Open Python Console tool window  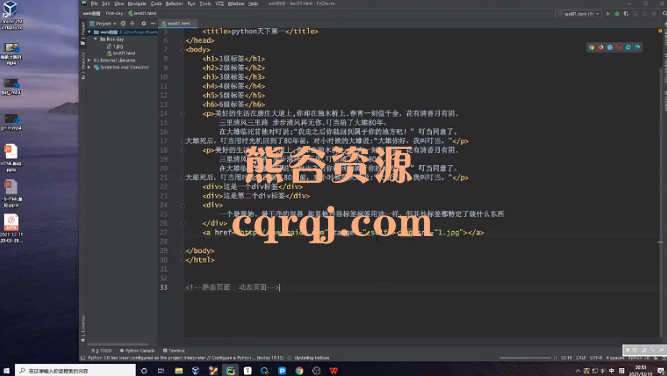(137, 350)
